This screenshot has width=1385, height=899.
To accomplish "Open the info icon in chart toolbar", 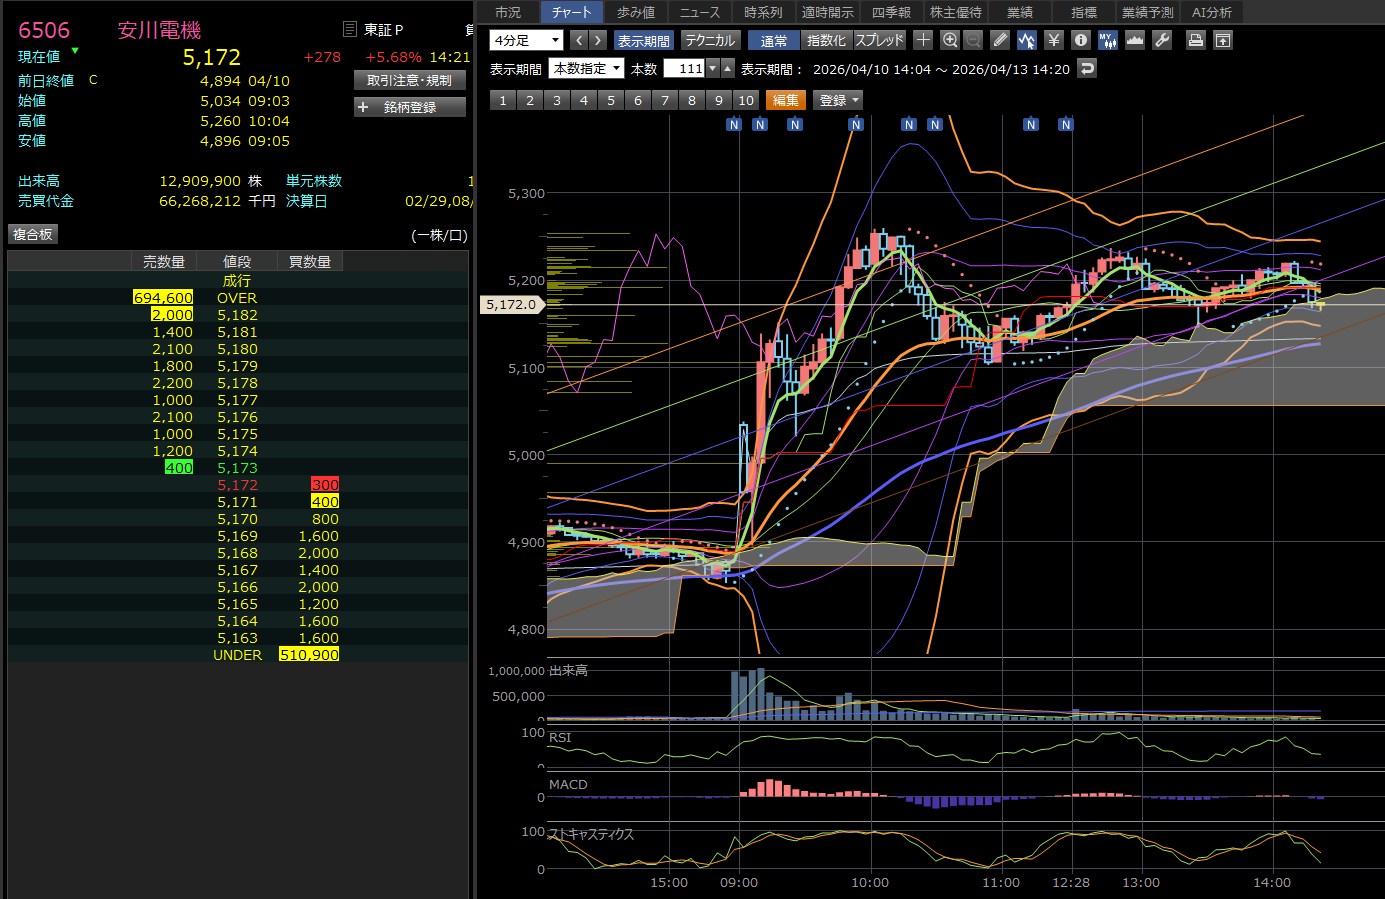I will tap(1080, 40).
